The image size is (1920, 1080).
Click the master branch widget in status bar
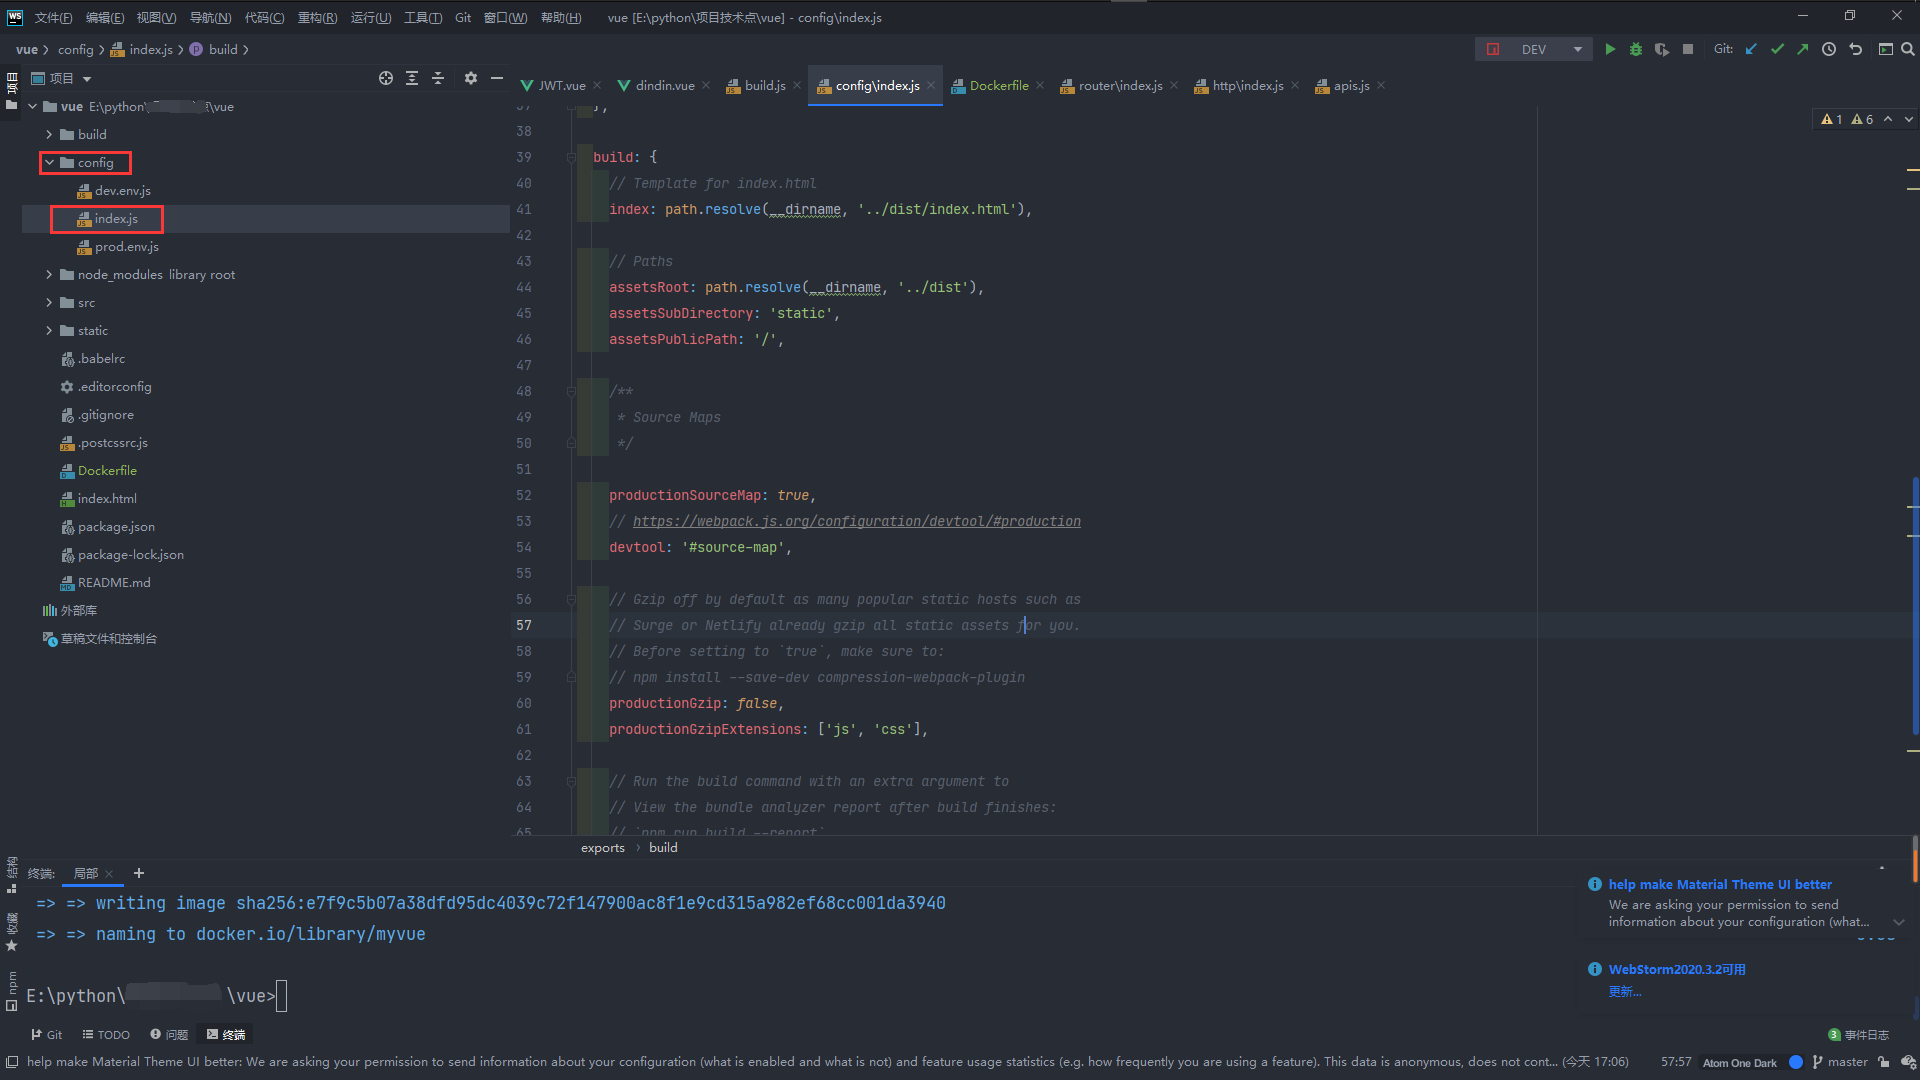[x=1840, y=1062]
